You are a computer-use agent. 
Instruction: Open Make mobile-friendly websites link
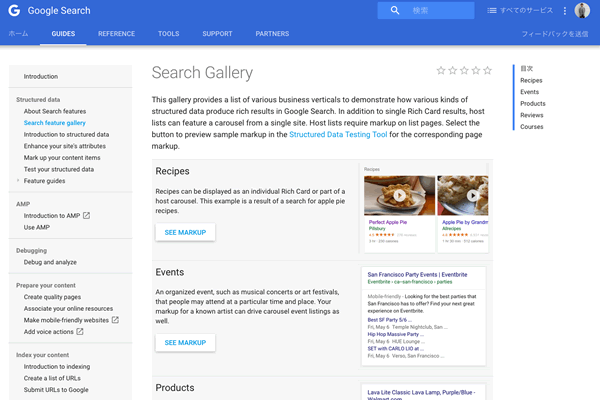[x=66, y=320]
